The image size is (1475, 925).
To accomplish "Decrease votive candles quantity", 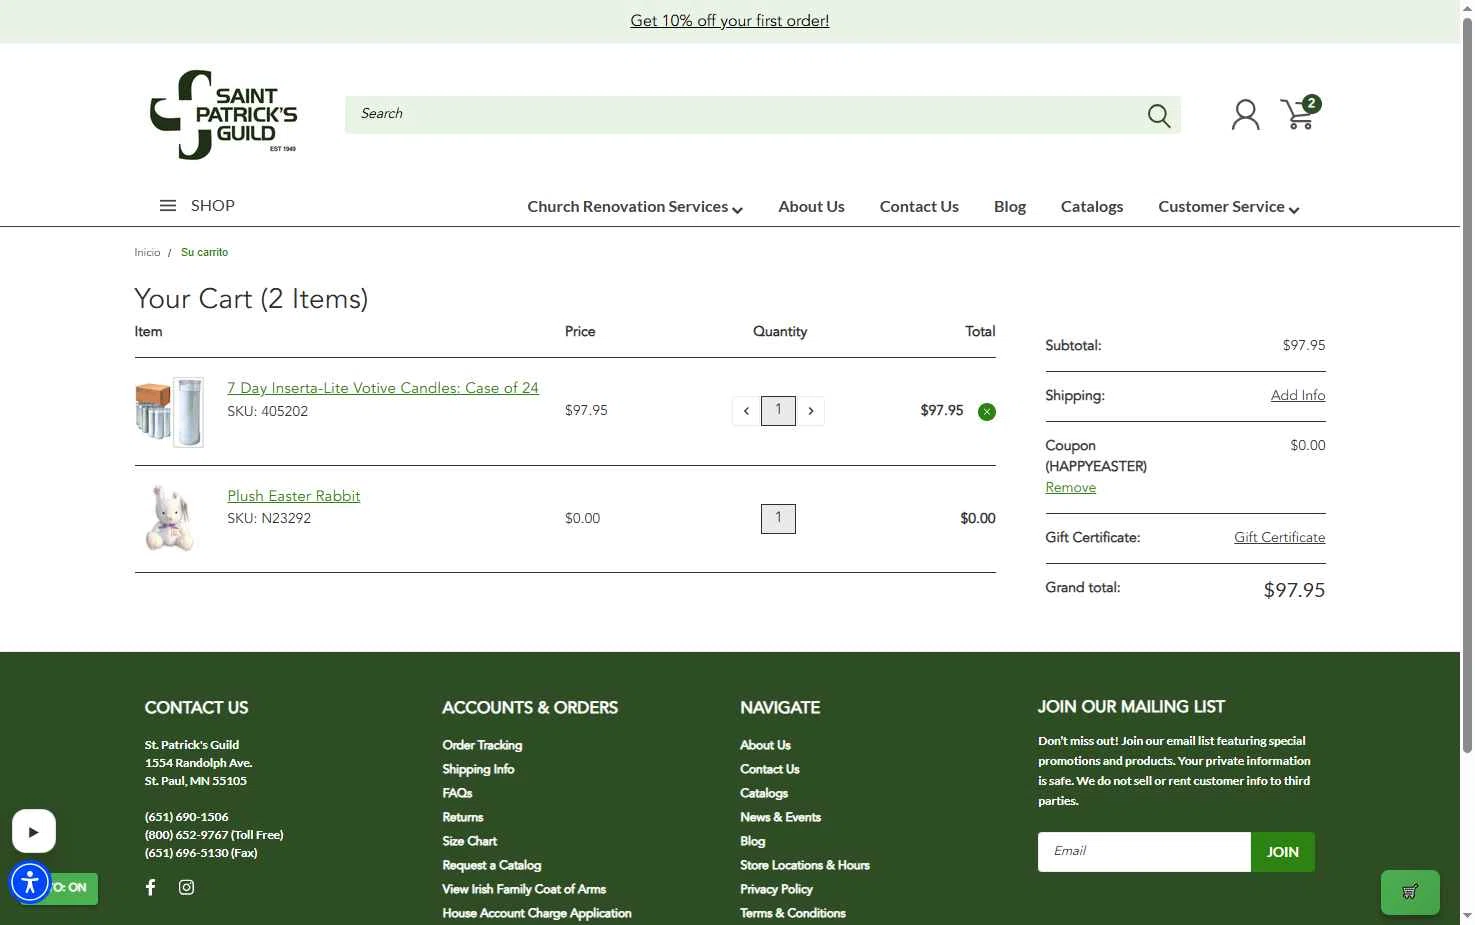I will 746,411.
